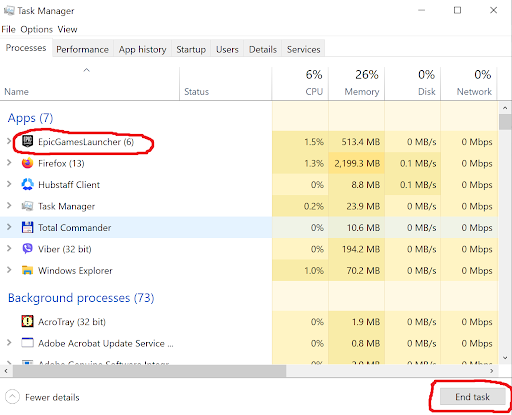Select the AcroTray (32 bit) row name
This screenshot has height=415, width=512.
[72, 322]
